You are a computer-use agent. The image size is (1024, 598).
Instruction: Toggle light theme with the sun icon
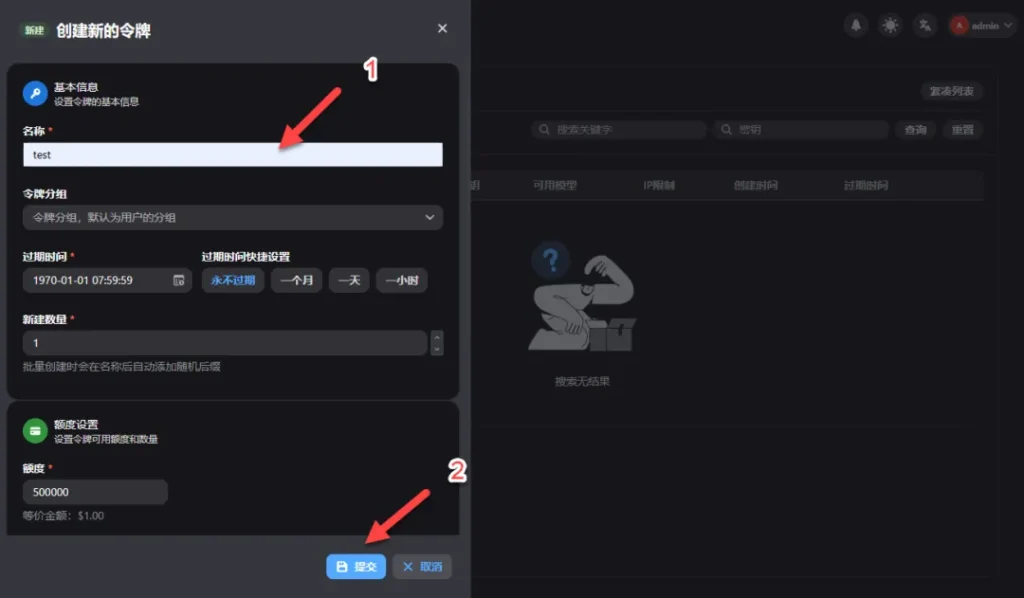(890, 25)
